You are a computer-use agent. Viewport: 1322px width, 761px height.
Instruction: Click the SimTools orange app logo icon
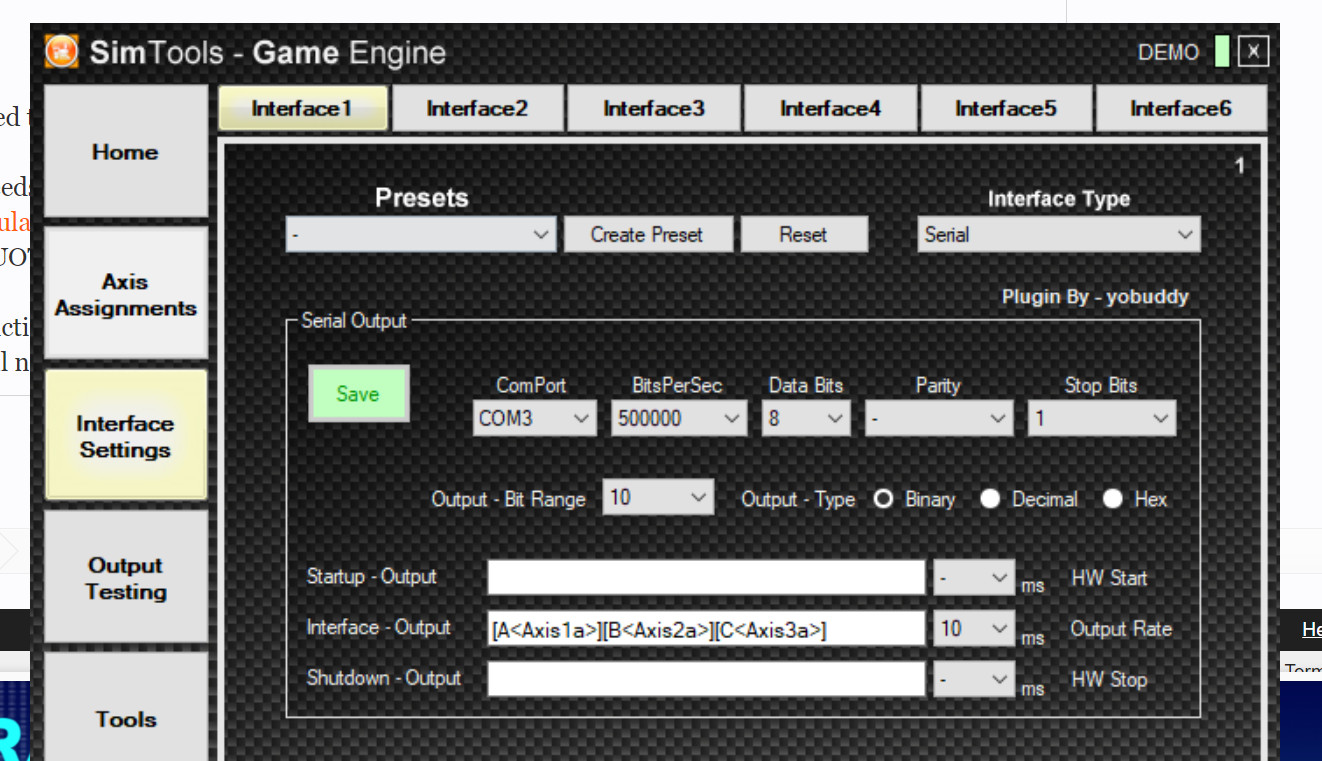(62, 51)
